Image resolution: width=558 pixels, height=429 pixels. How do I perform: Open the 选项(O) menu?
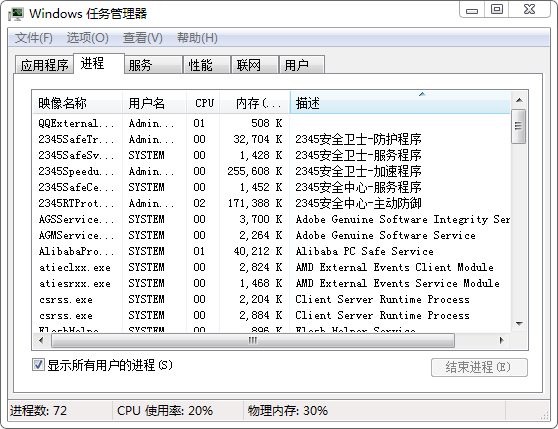pyautogui.click(x=88, y=38)
